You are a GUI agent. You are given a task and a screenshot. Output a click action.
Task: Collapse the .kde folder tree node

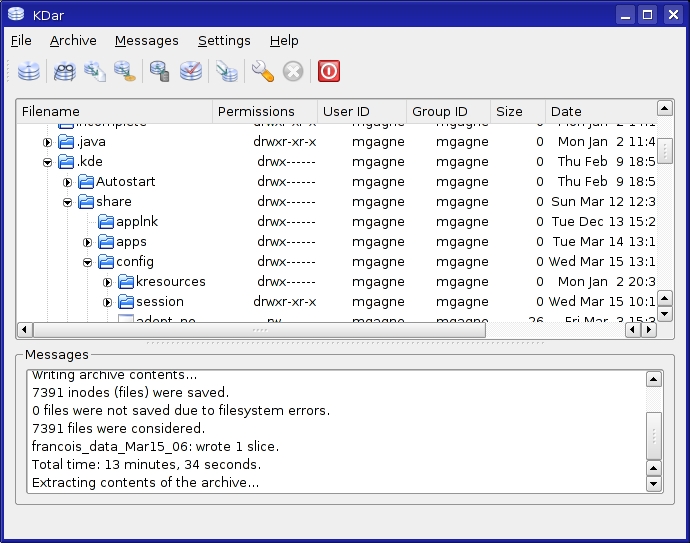[47, 162]
